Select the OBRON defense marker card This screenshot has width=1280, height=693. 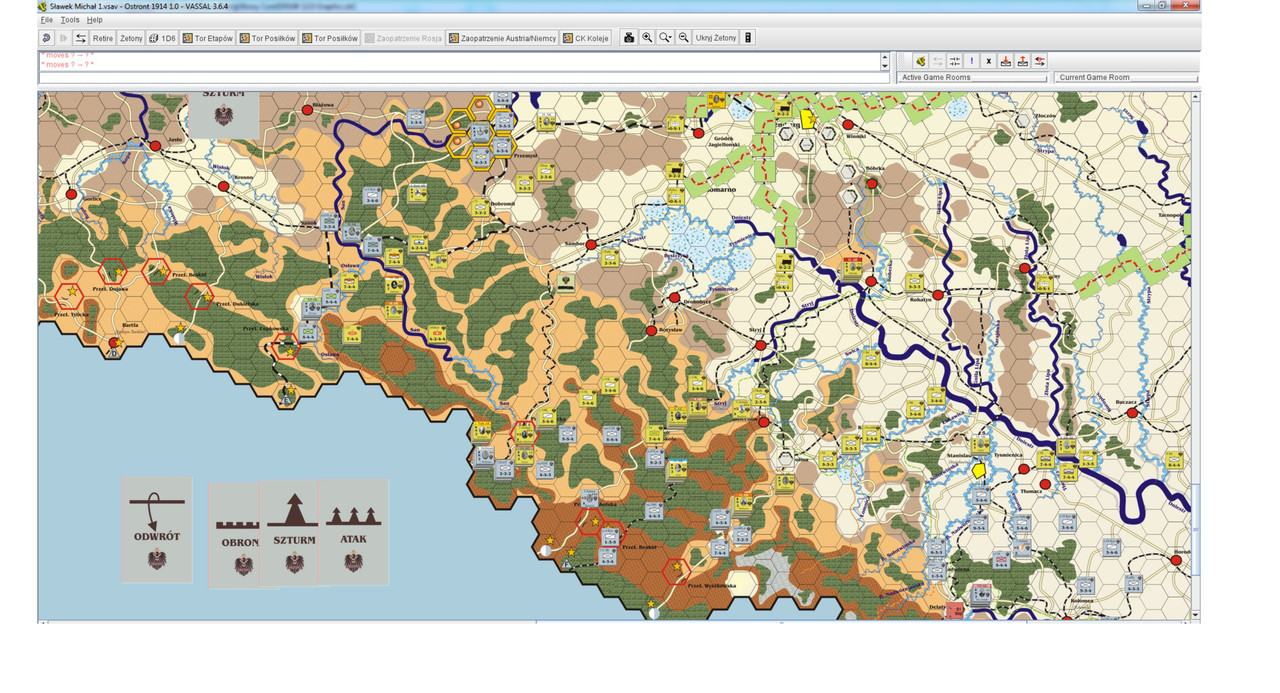pos(234,536)
